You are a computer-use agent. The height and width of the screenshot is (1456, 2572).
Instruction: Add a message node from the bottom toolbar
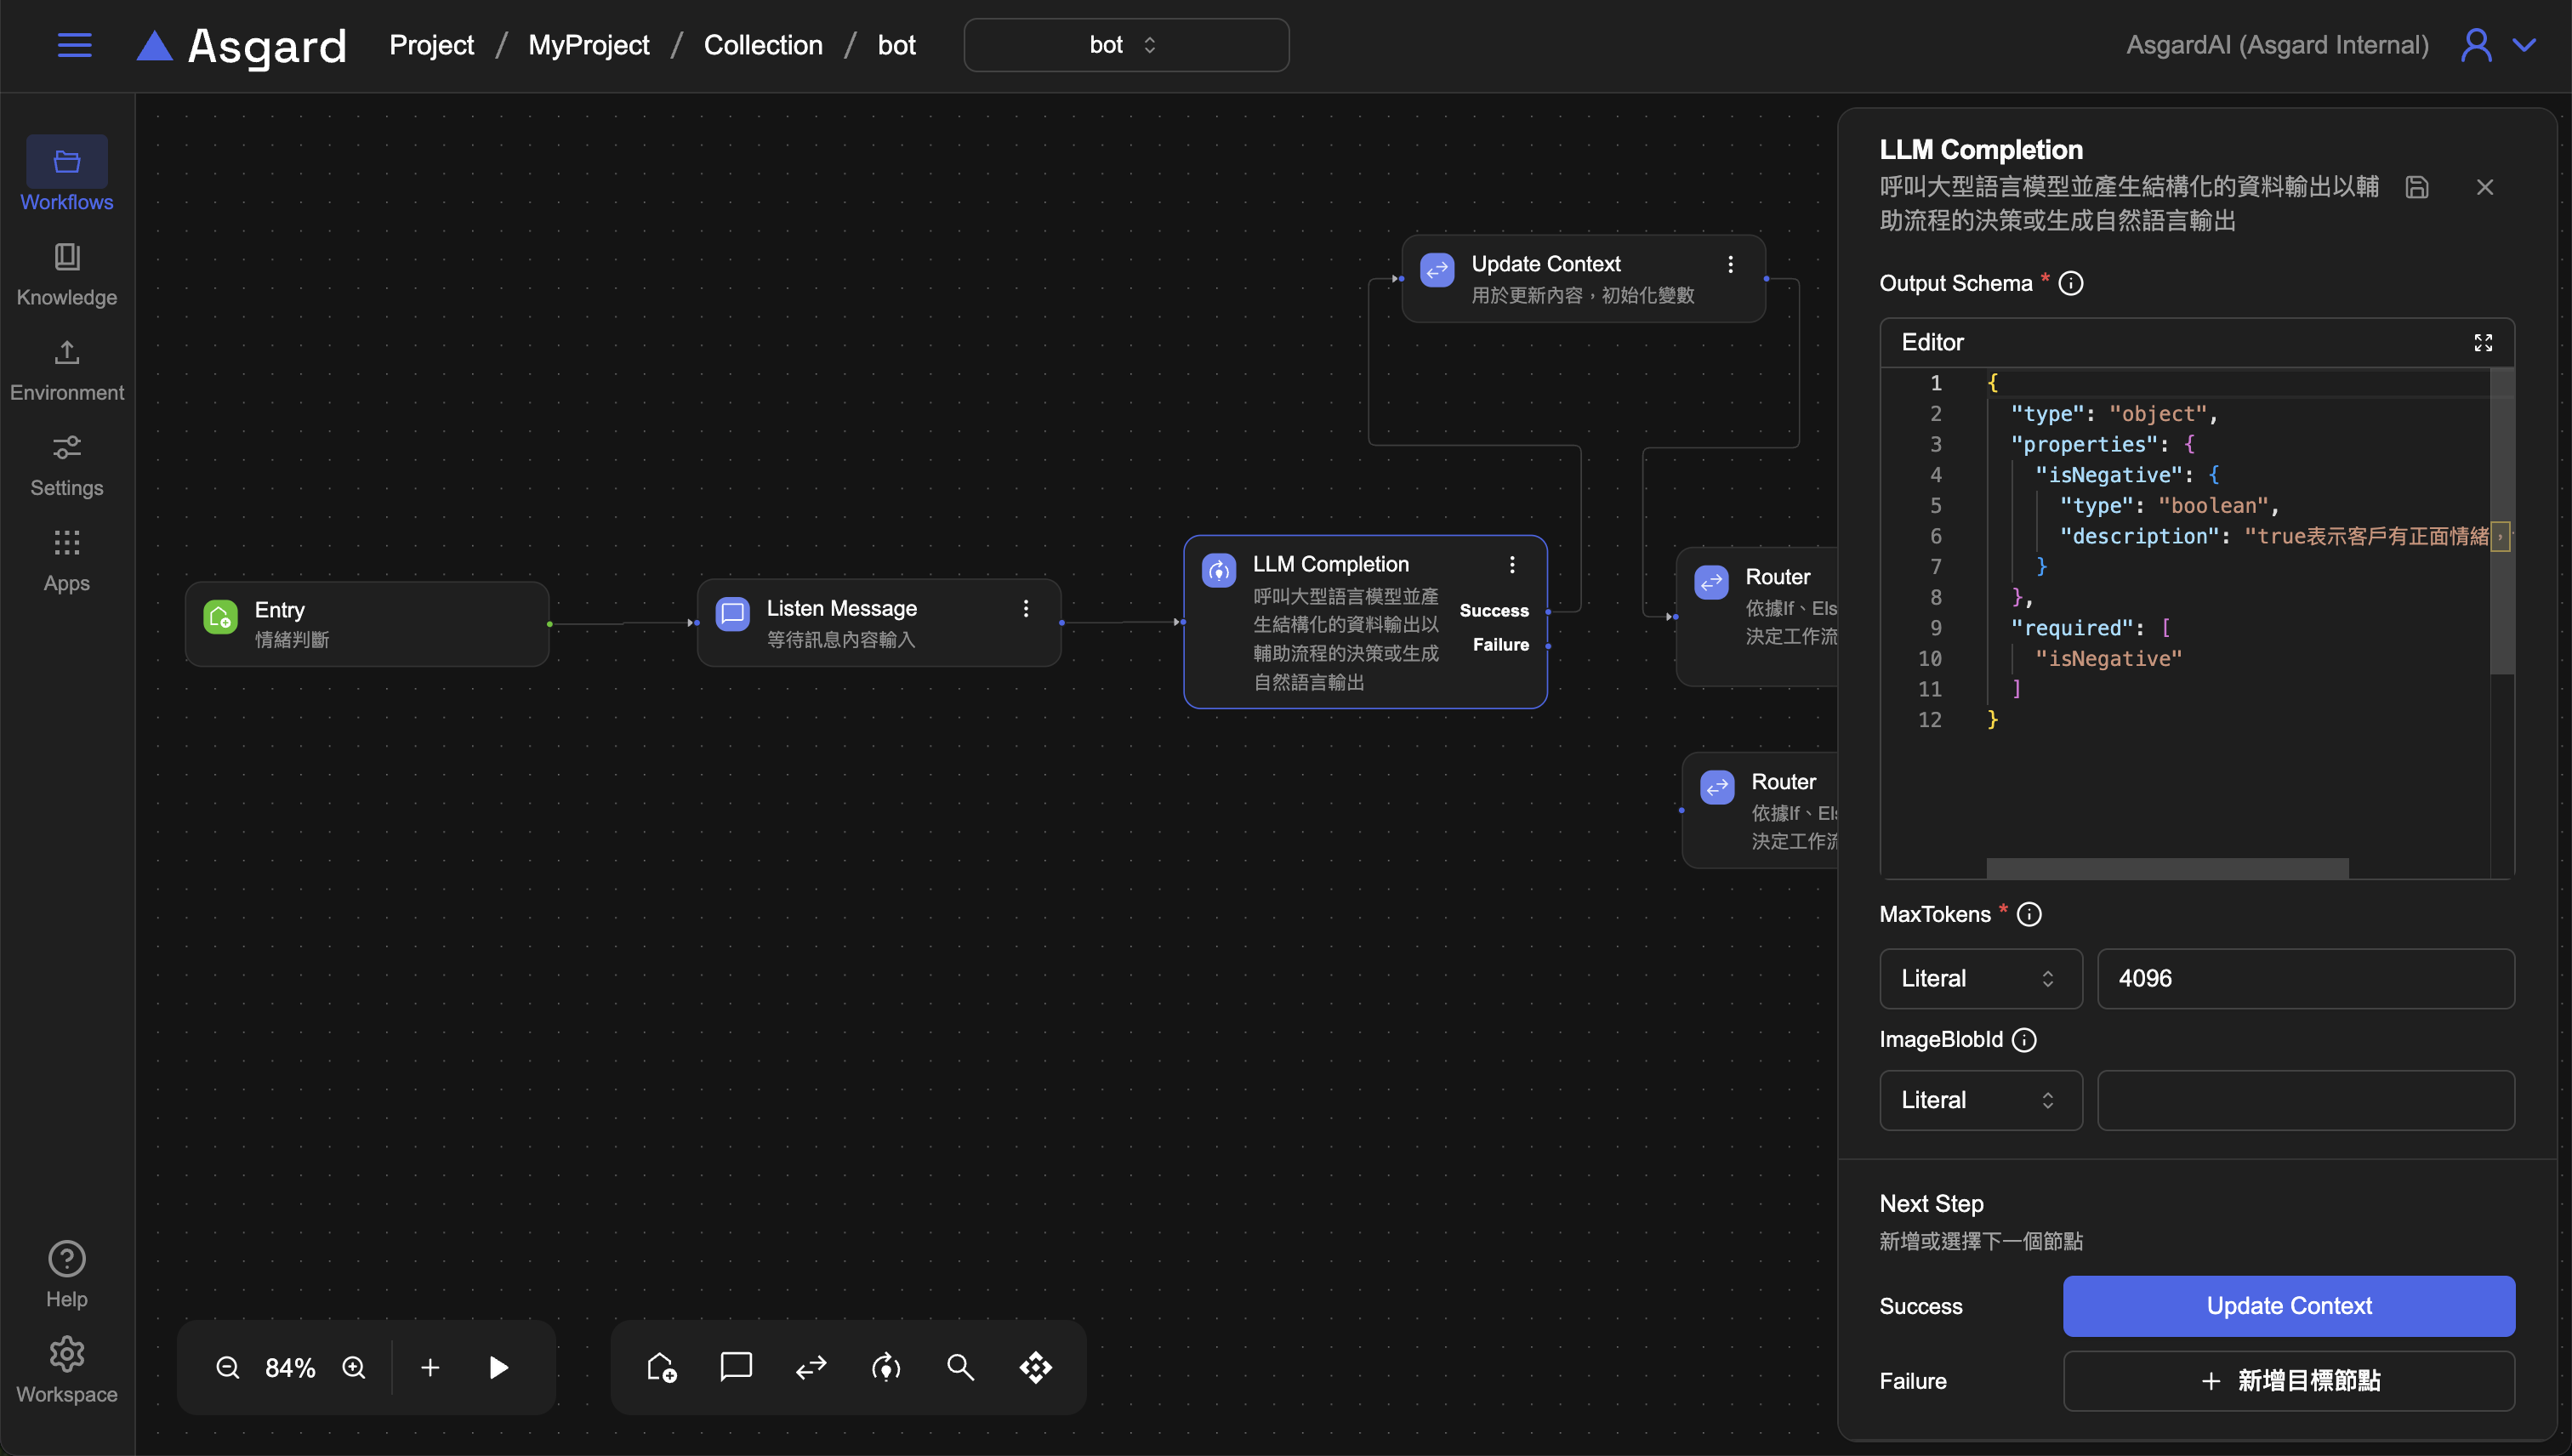pos(736,1367)
